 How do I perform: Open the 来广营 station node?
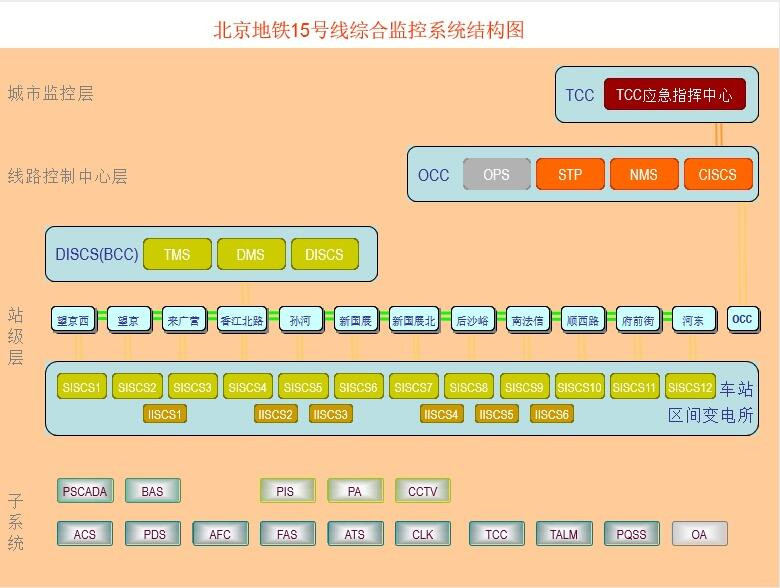point(184,320)
